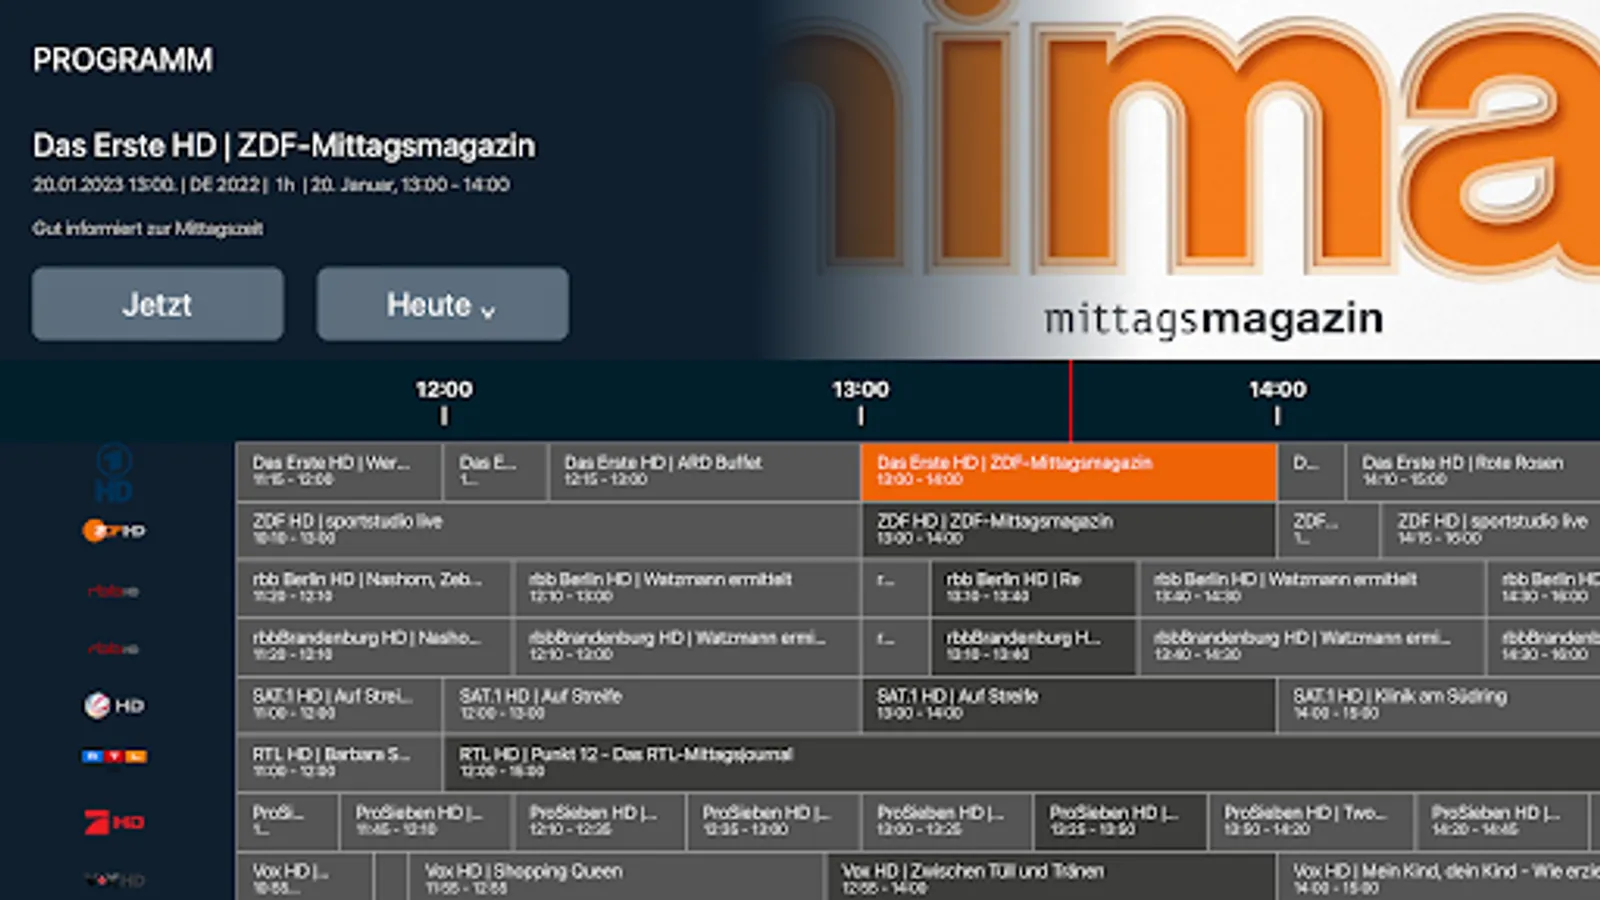Select ZDF HD sportstudio live cell starting 14:15

click(x=1491, y=530)
